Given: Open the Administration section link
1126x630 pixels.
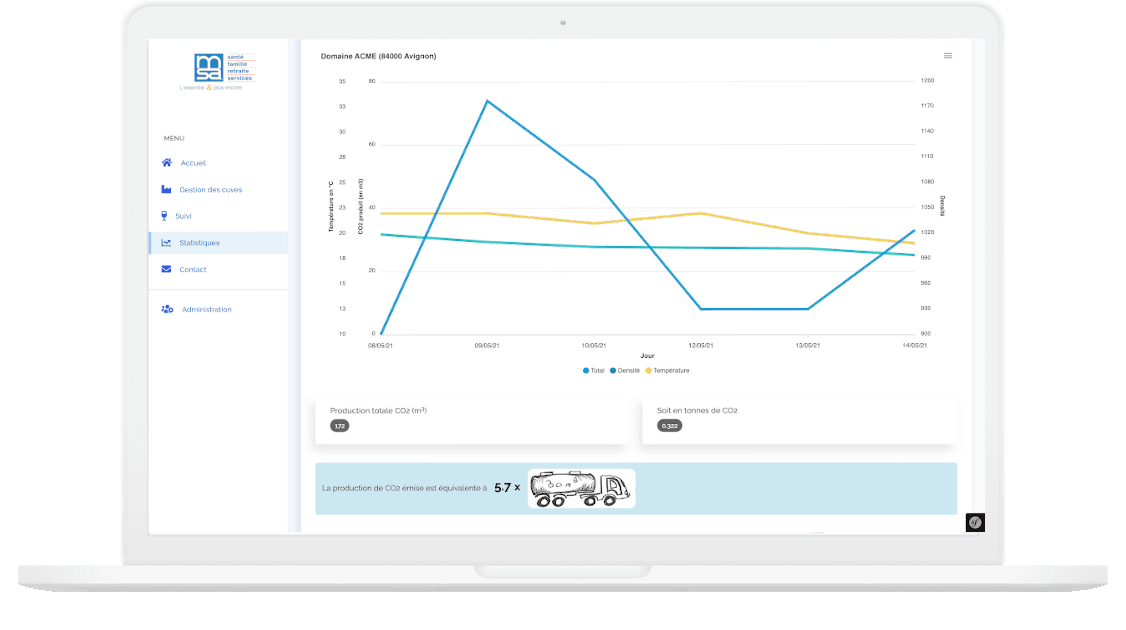Looking at the screenshot, I should coord(206,309).
